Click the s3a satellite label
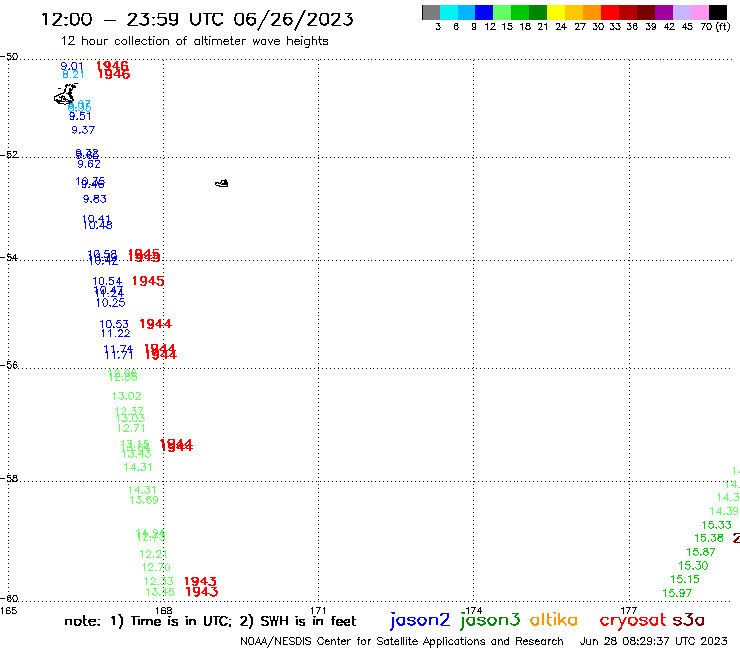 pos(688,620)
